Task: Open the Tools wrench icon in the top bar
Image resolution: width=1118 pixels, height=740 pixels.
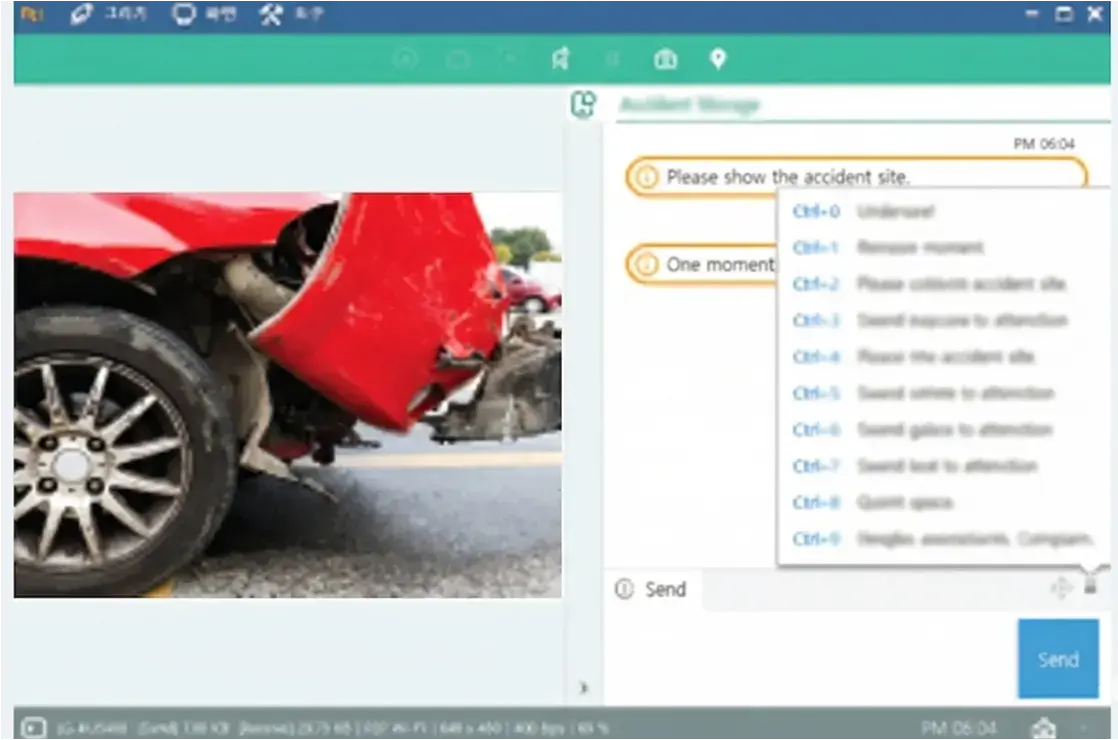Action: pyautogui.click(x=268, y=15)
